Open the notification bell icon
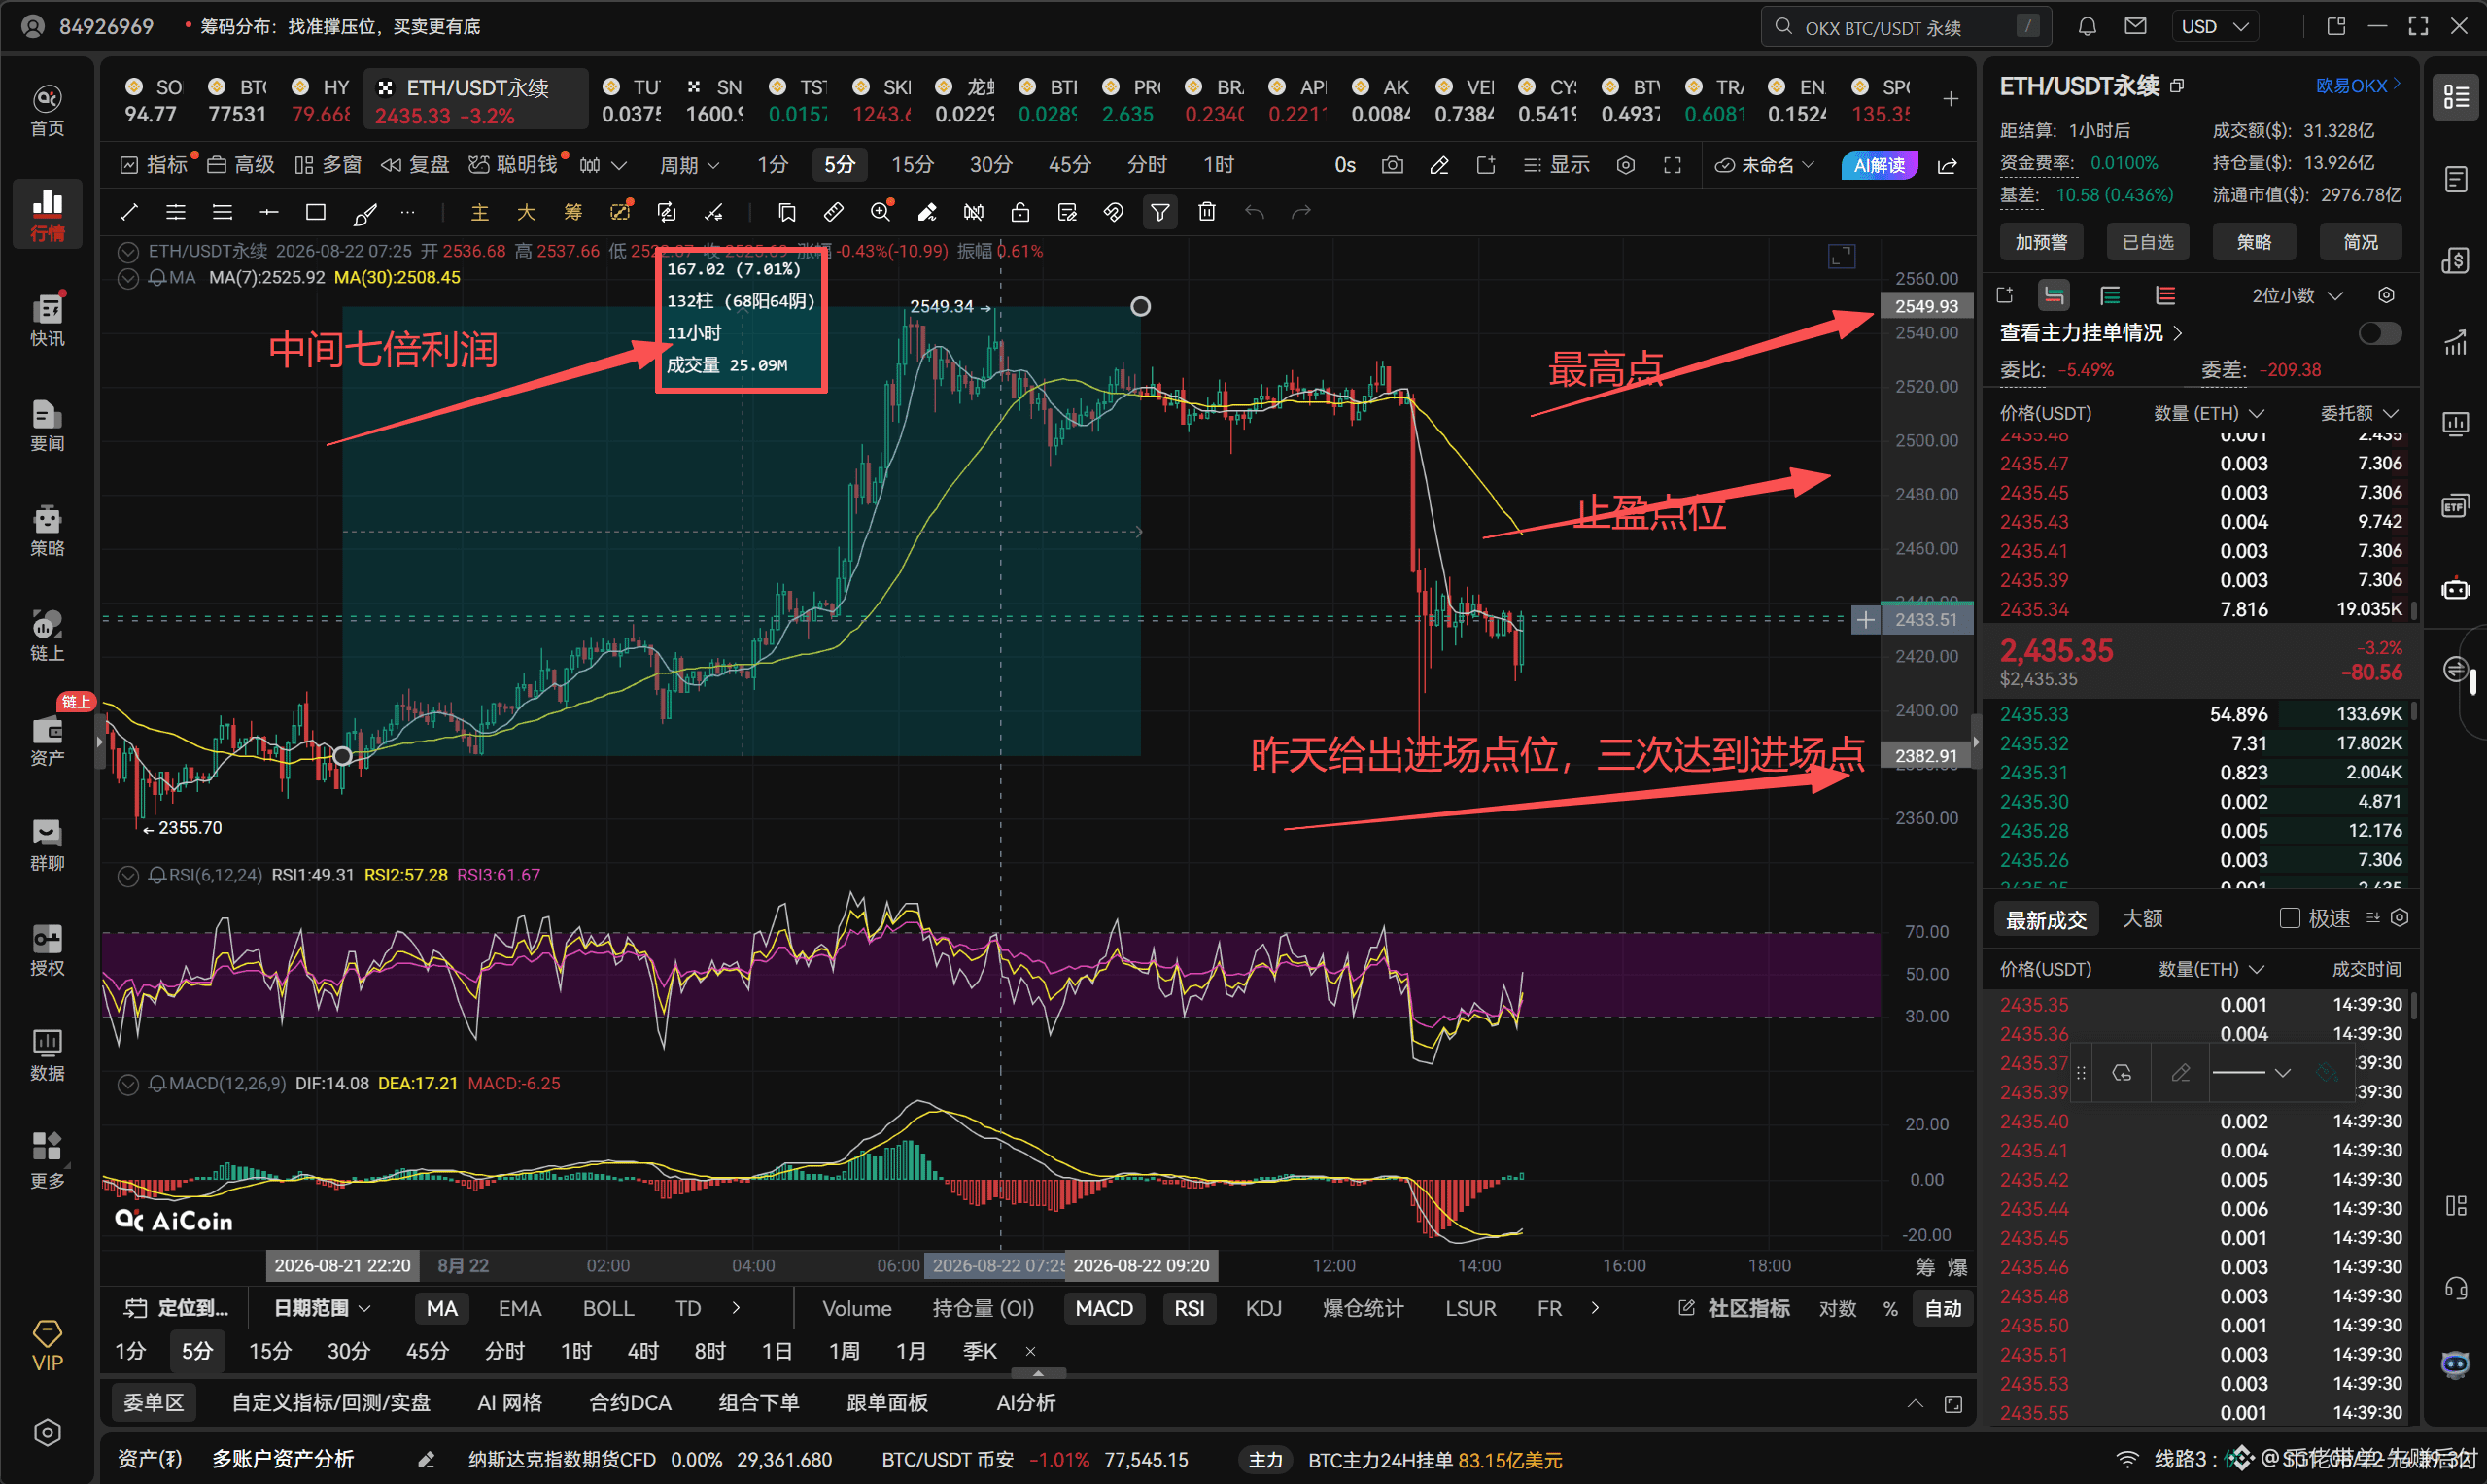 (x=2087, y=26)
